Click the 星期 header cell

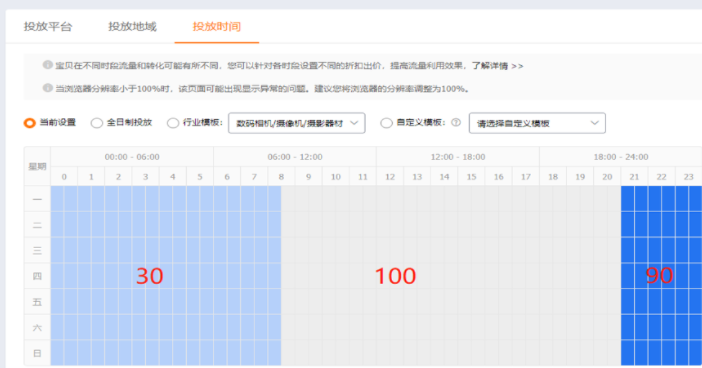pos(37,167)
